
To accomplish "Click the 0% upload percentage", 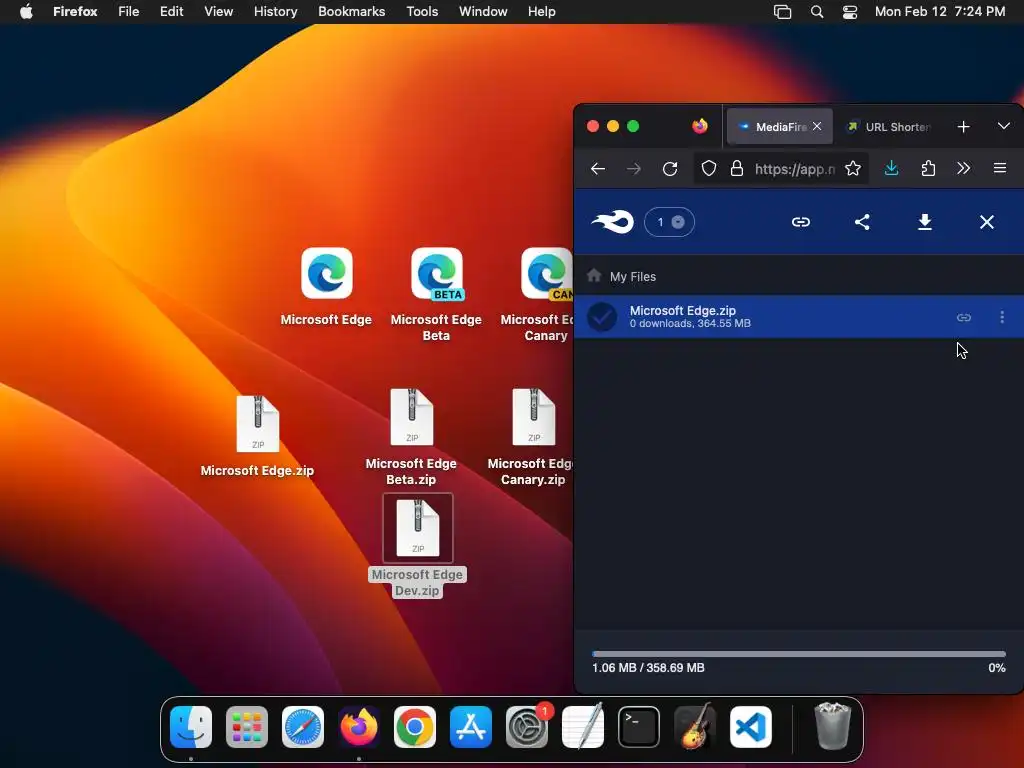I will 997,668.
